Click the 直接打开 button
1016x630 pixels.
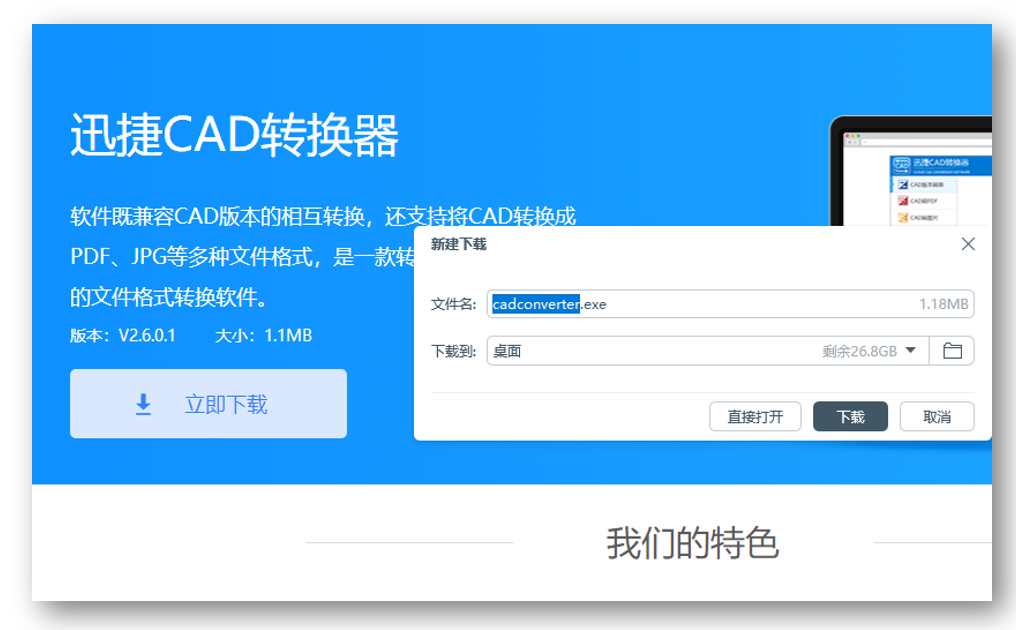755,417
